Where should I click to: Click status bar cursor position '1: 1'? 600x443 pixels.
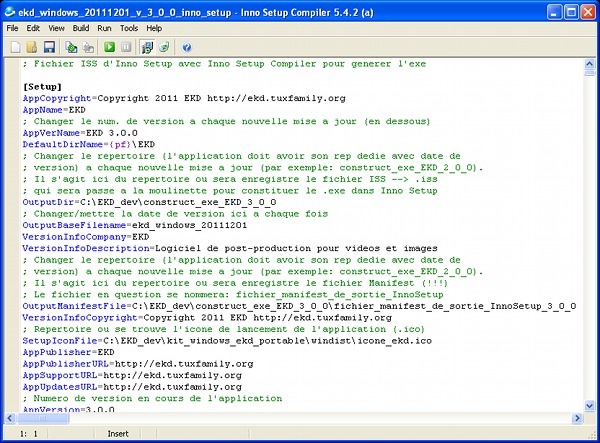pyautogui.click(x=29, y=434)
